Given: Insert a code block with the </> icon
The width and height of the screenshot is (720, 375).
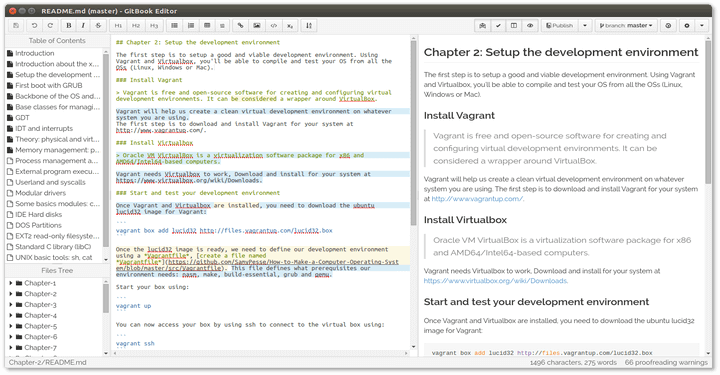Looking at the screenshot, I should coord(274,26).
